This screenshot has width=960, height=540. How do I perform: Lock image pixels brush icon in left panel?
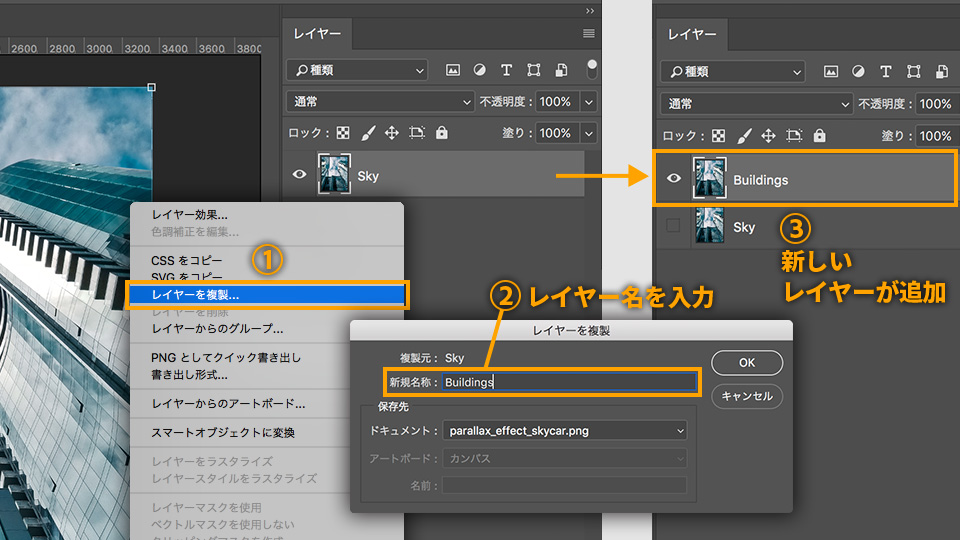coord(368,133)
